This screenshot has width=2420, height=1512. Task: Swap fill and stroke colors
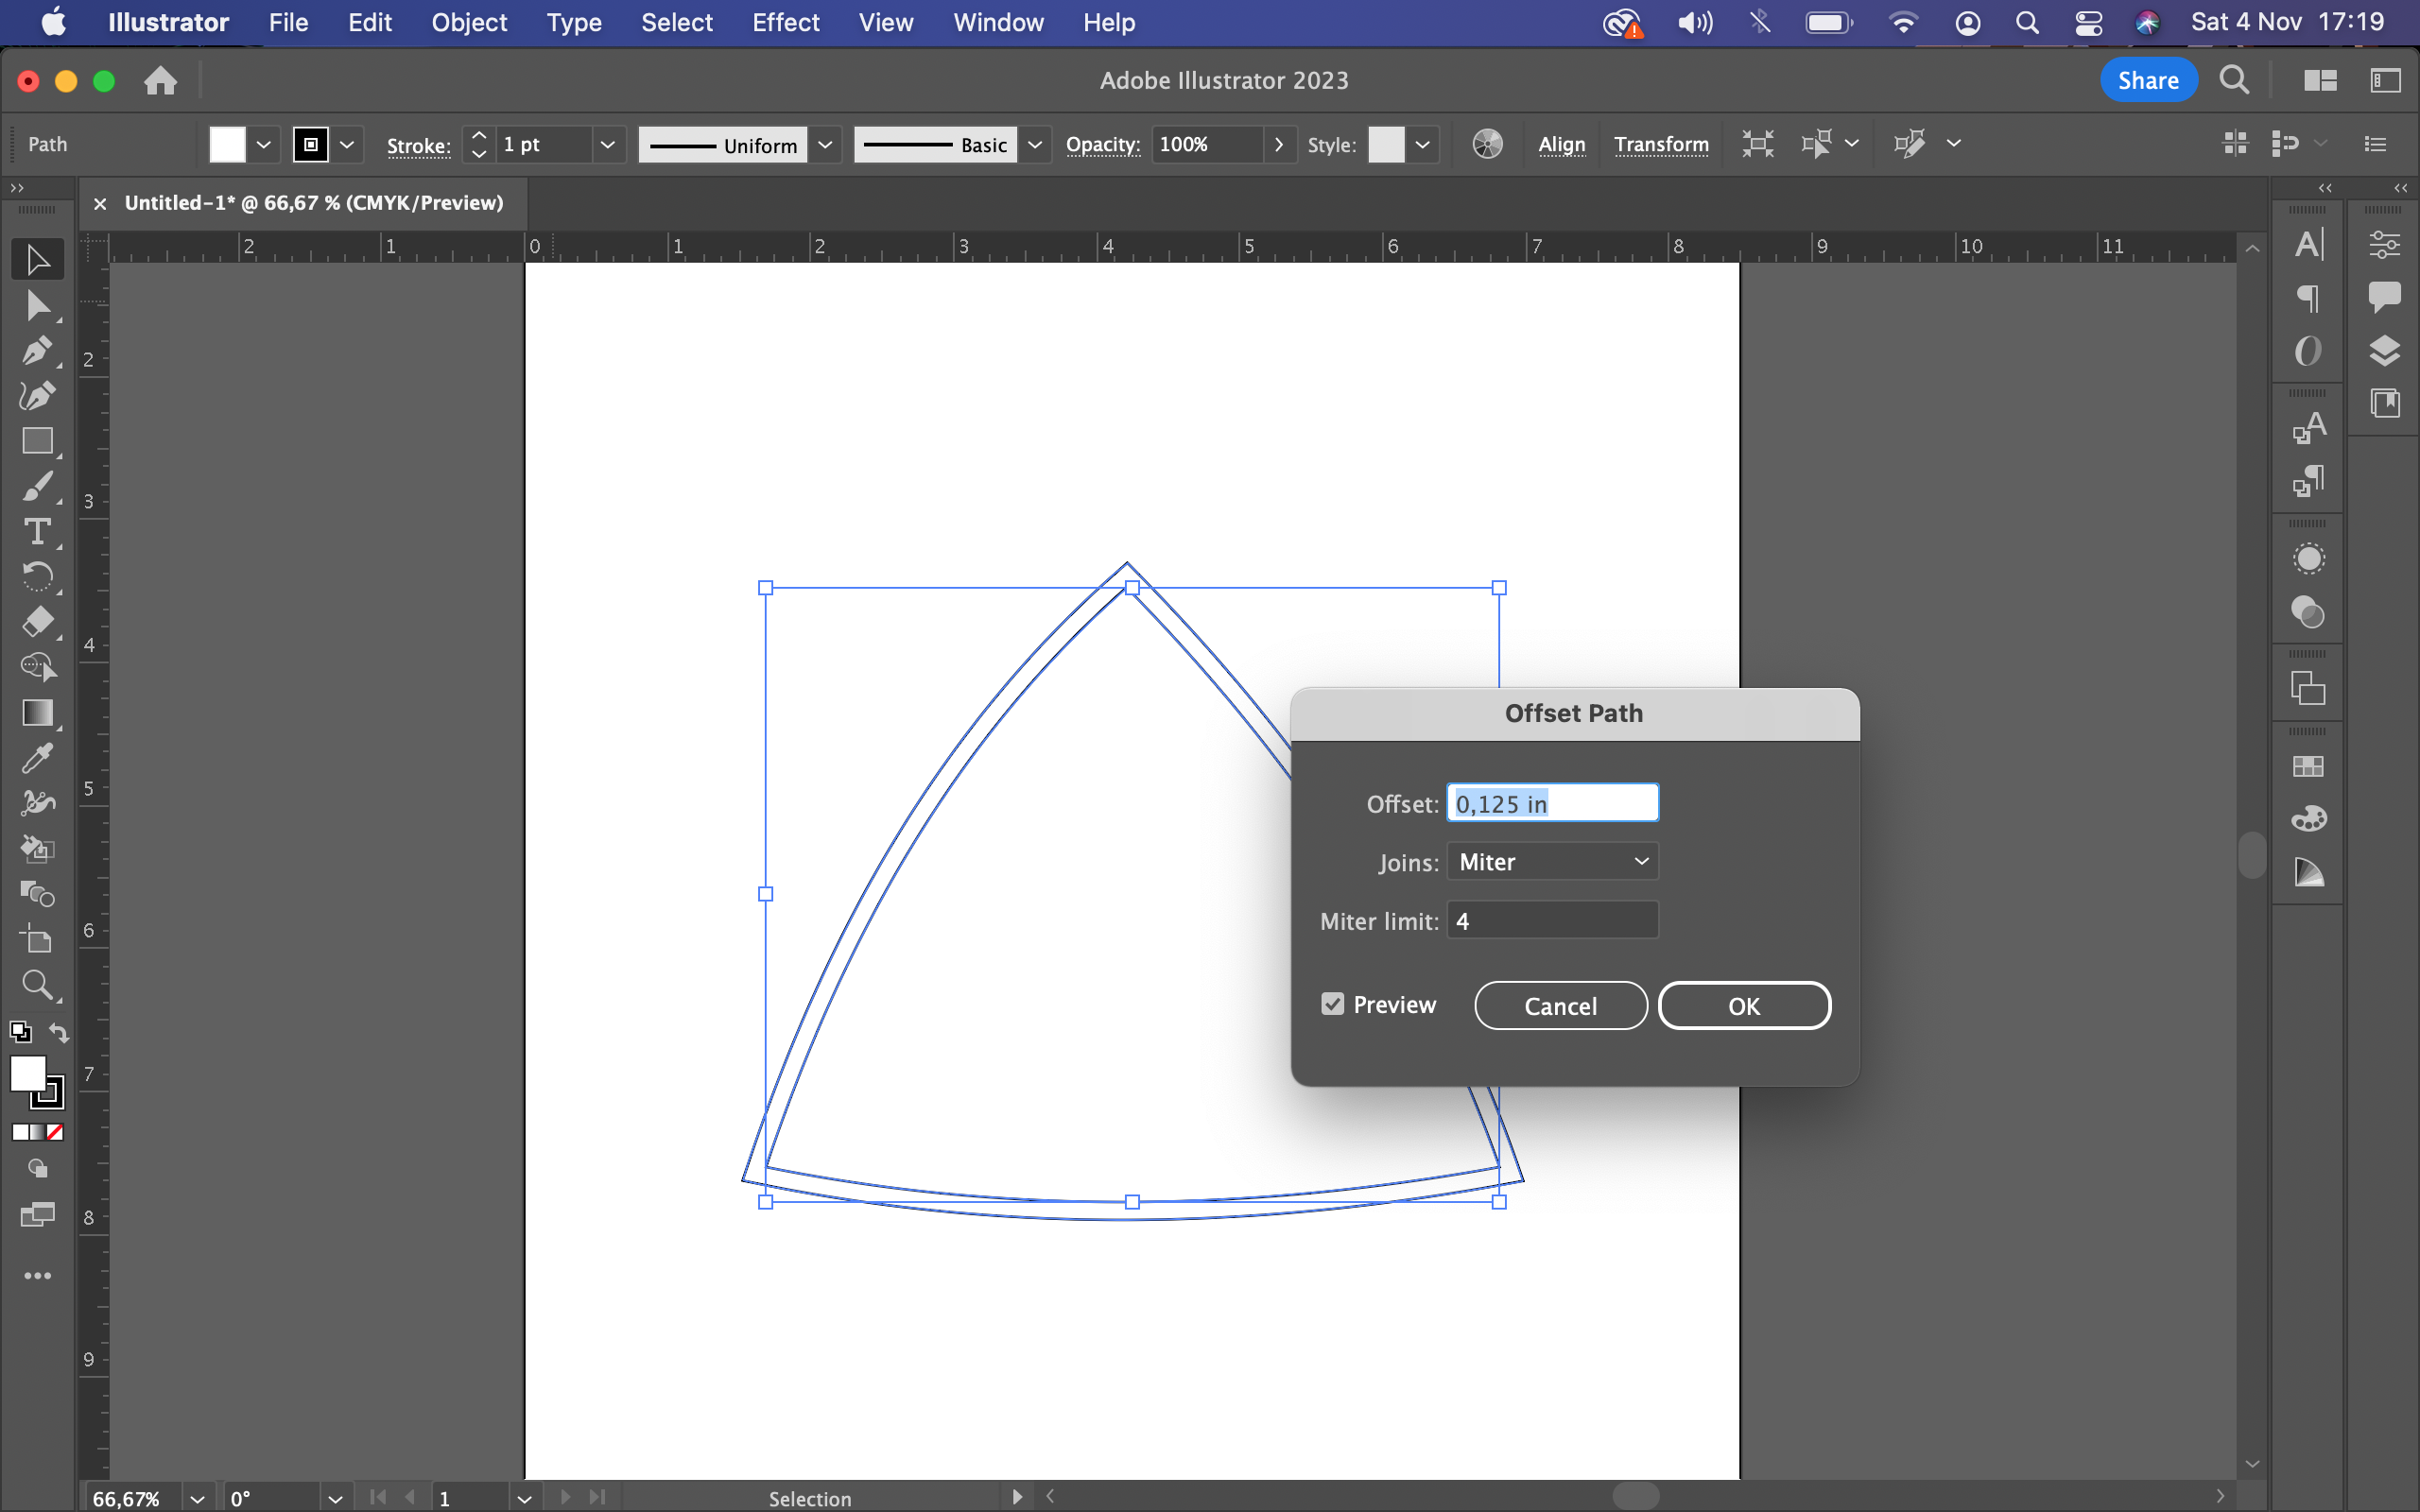coord(59,1033)
